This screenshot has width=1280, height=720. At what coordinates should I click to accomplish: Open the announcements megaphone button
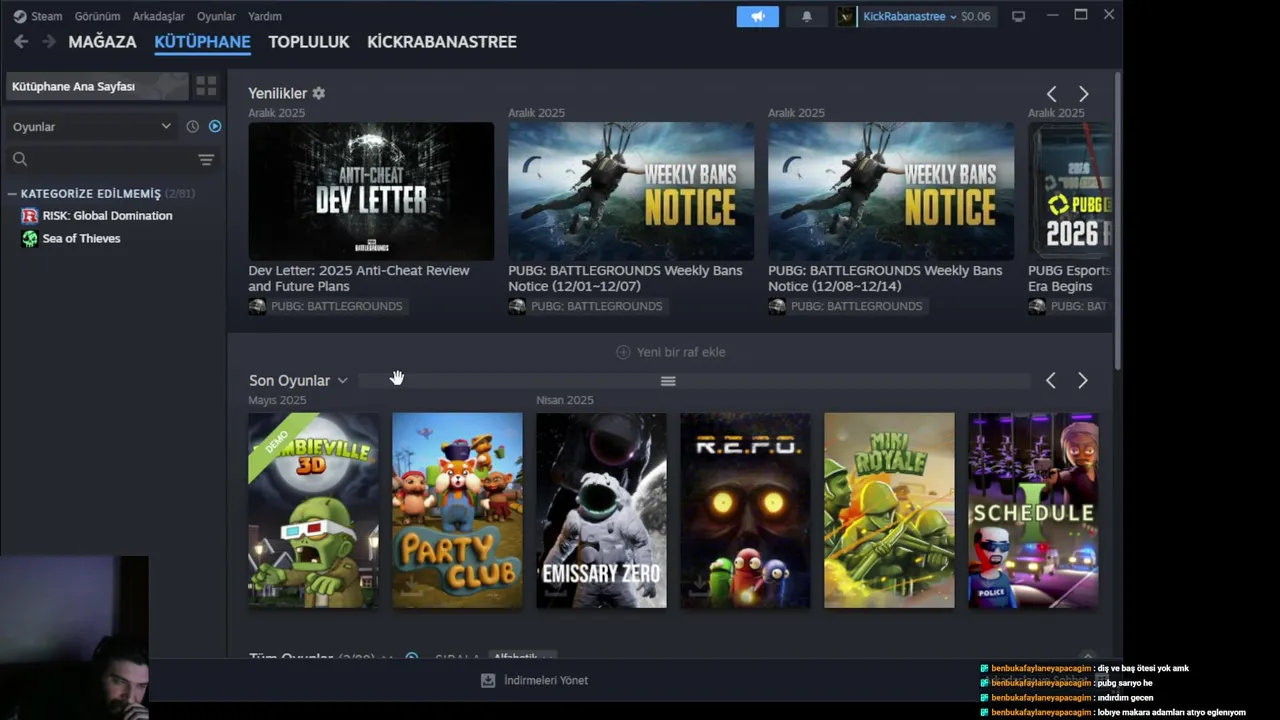point(757,16)
